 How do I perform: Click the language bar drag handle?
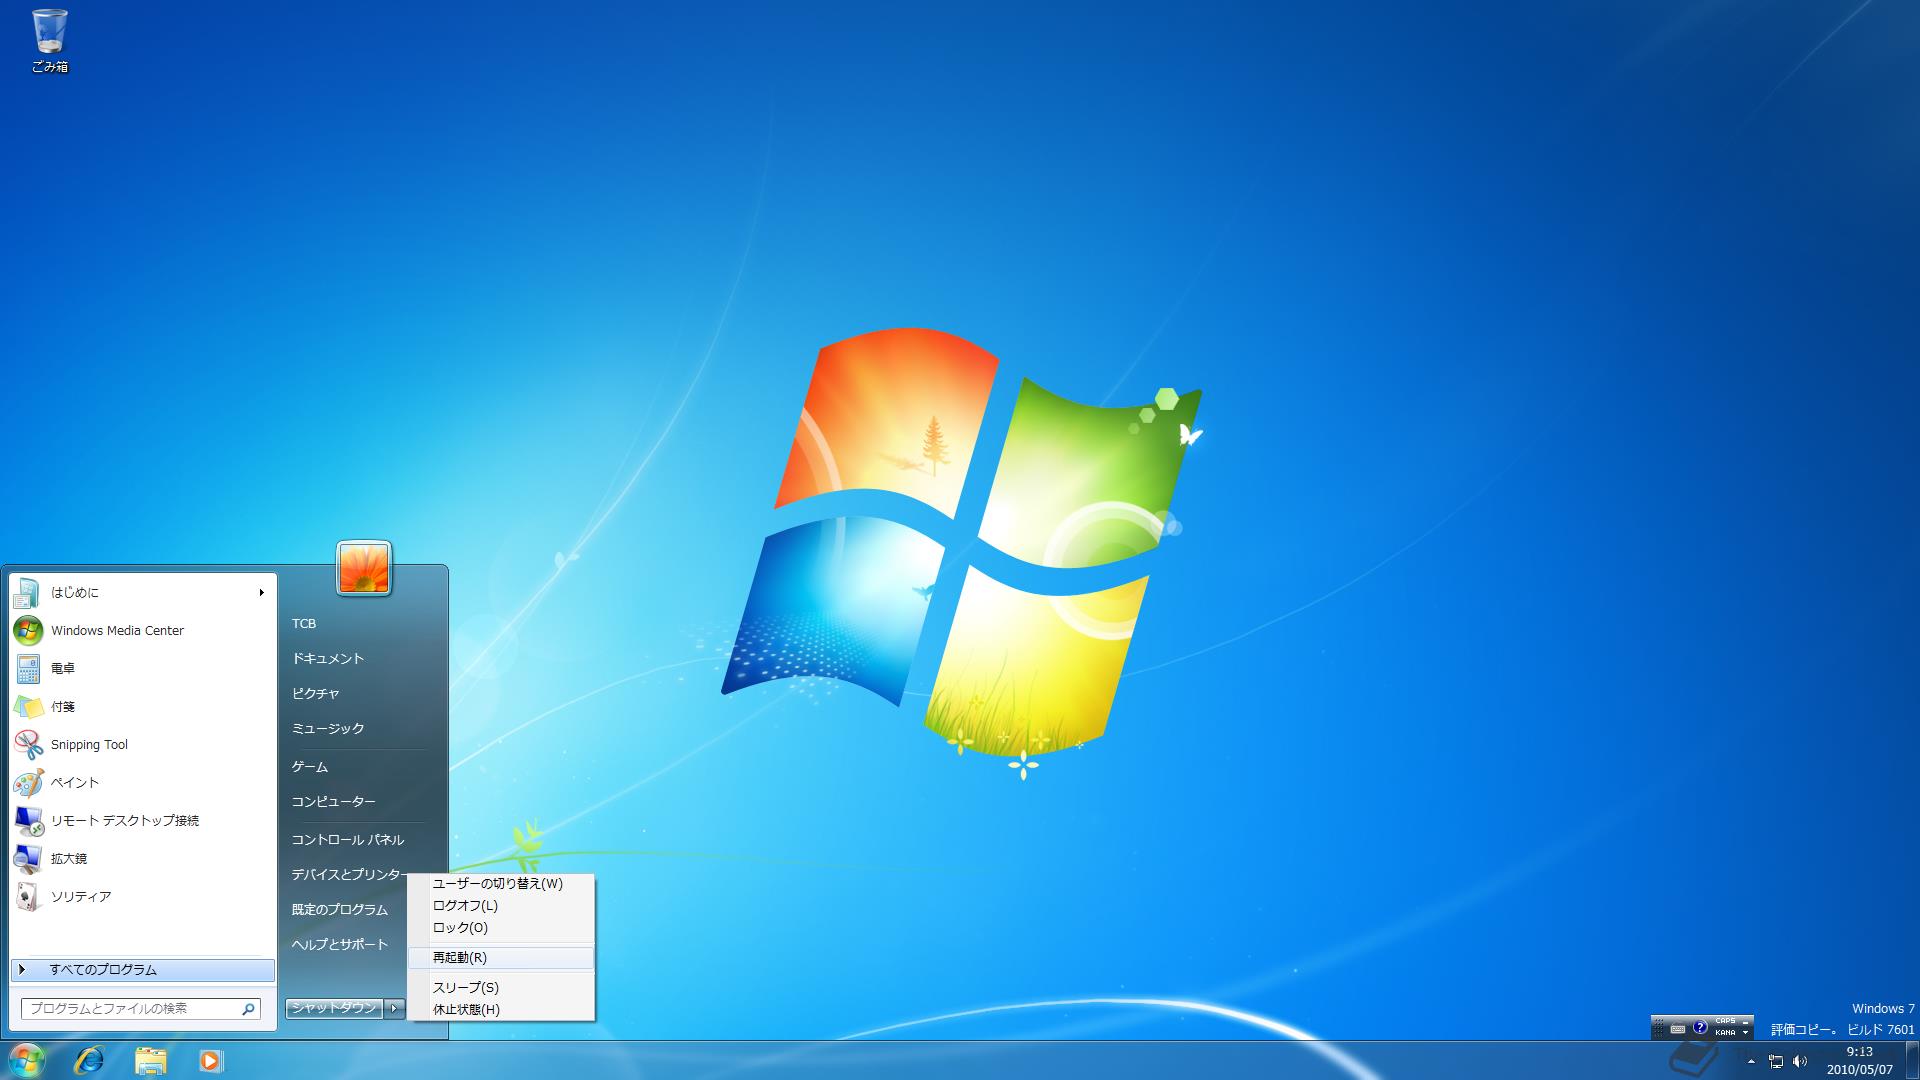tap(1659, 1028)
